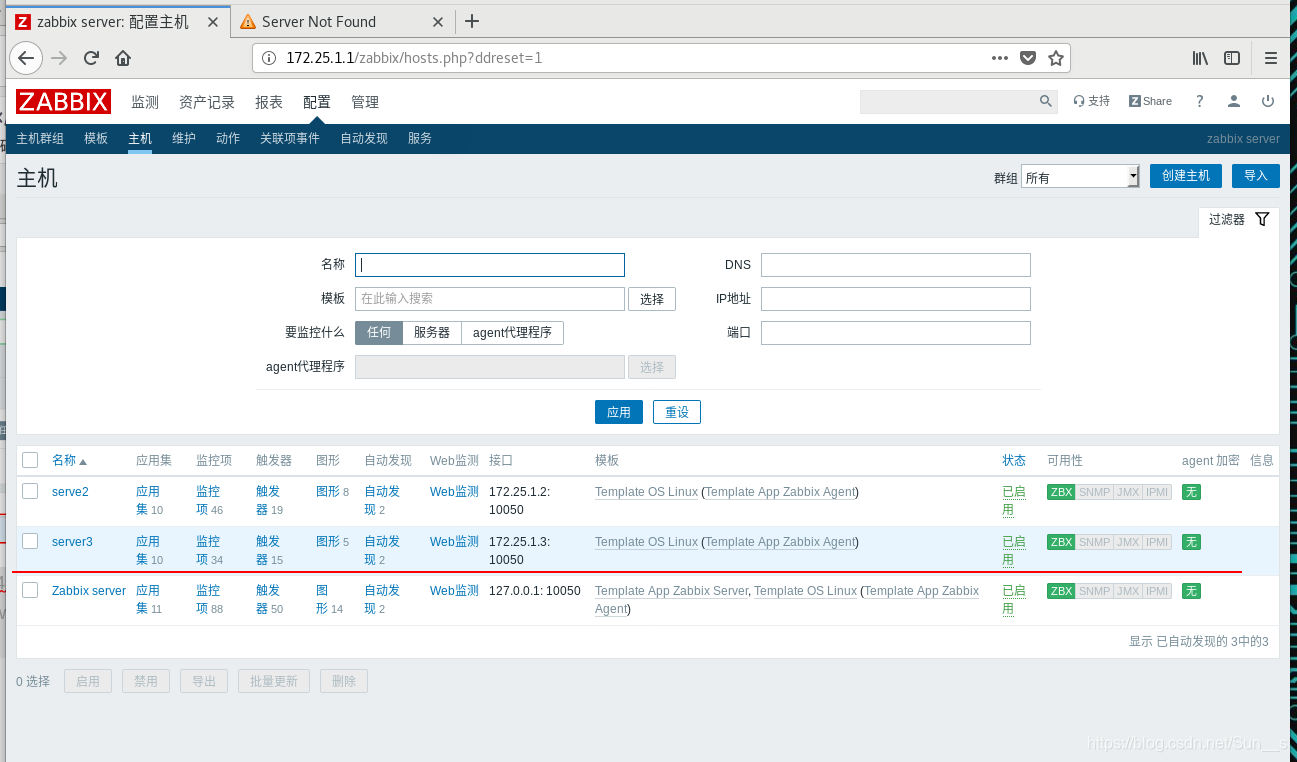1297x762 pixels.
Task: Click the logout power icon
Action: click(x=1268, y=101)
